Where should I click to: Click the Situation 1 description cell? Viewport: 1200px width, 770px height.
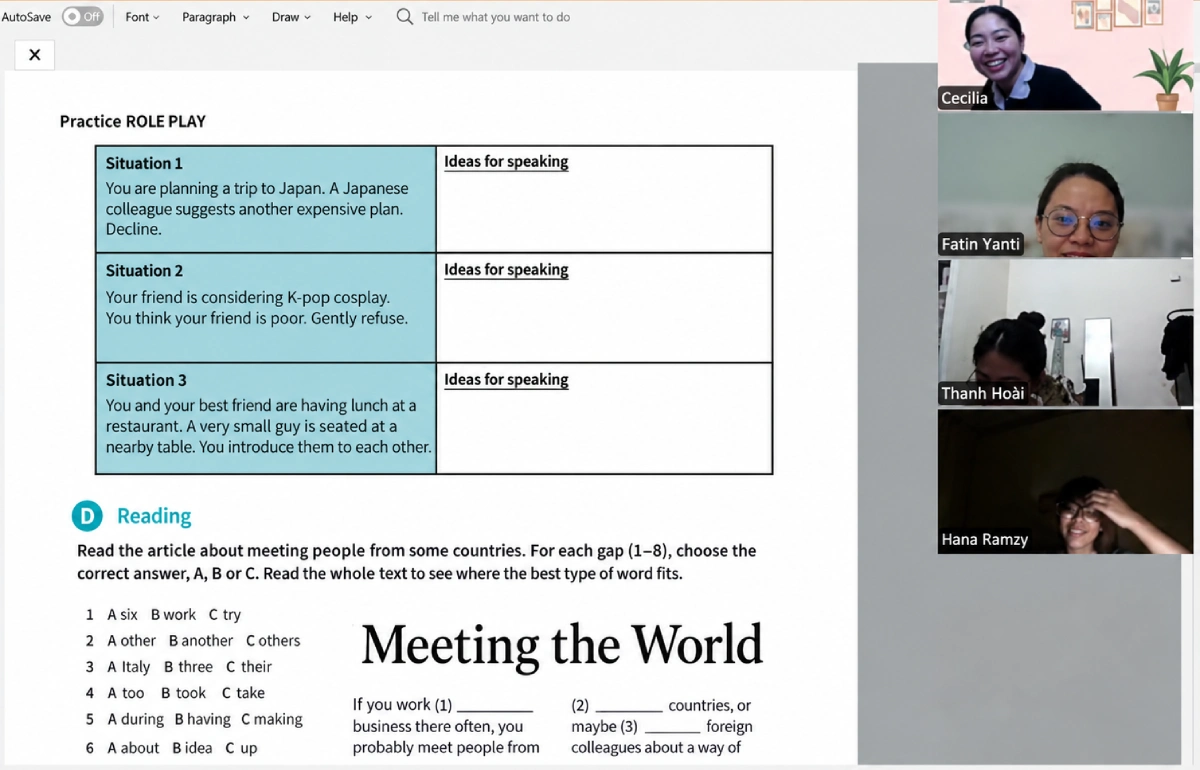(x=266, y=199)
